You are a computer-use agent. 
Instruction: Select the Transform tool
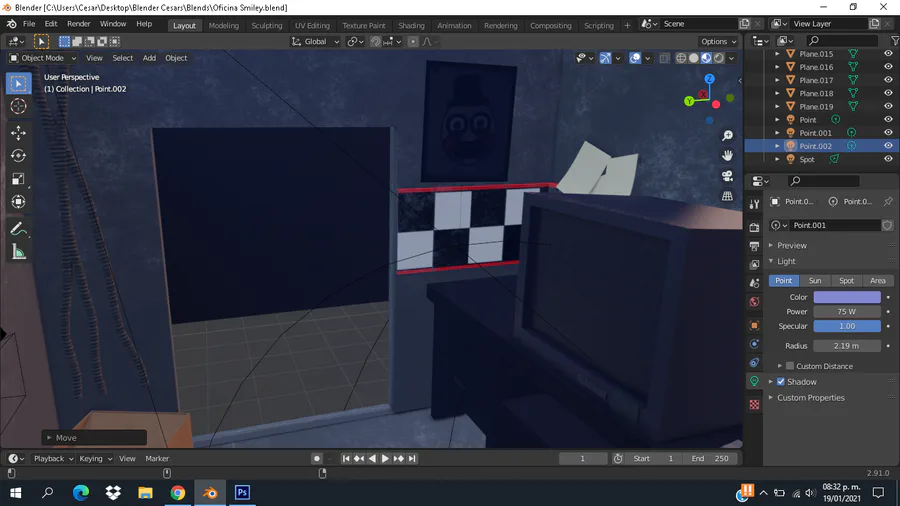[18, 202]
